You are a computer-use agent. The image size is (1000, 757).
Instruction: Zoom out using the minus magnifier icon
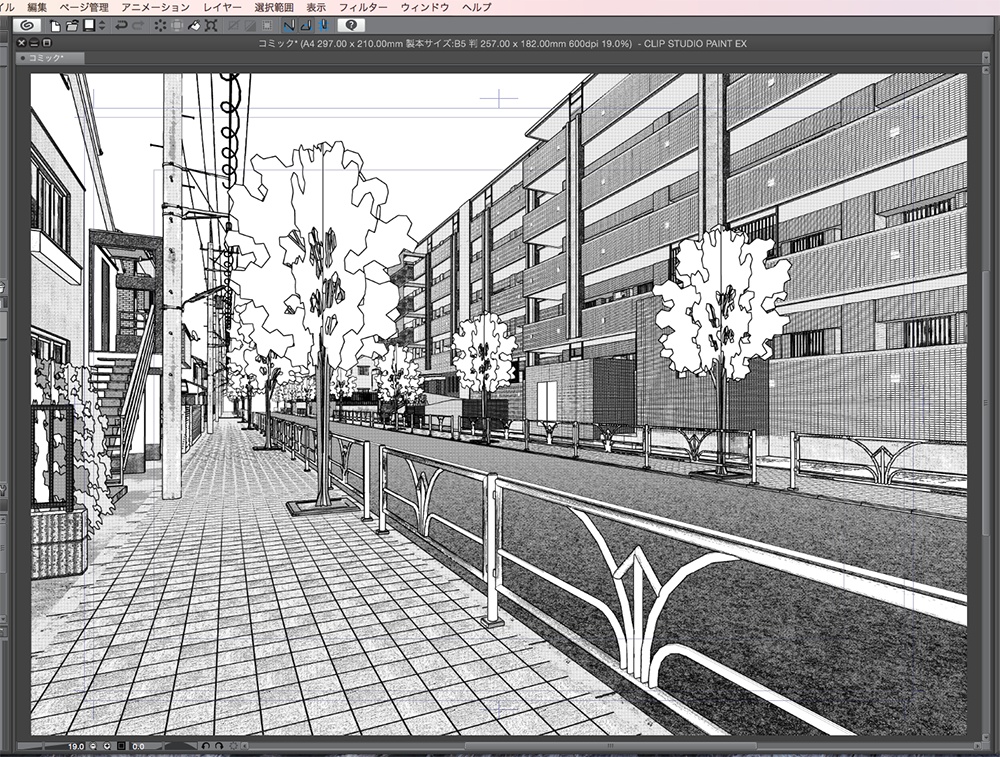coord(93,745)
